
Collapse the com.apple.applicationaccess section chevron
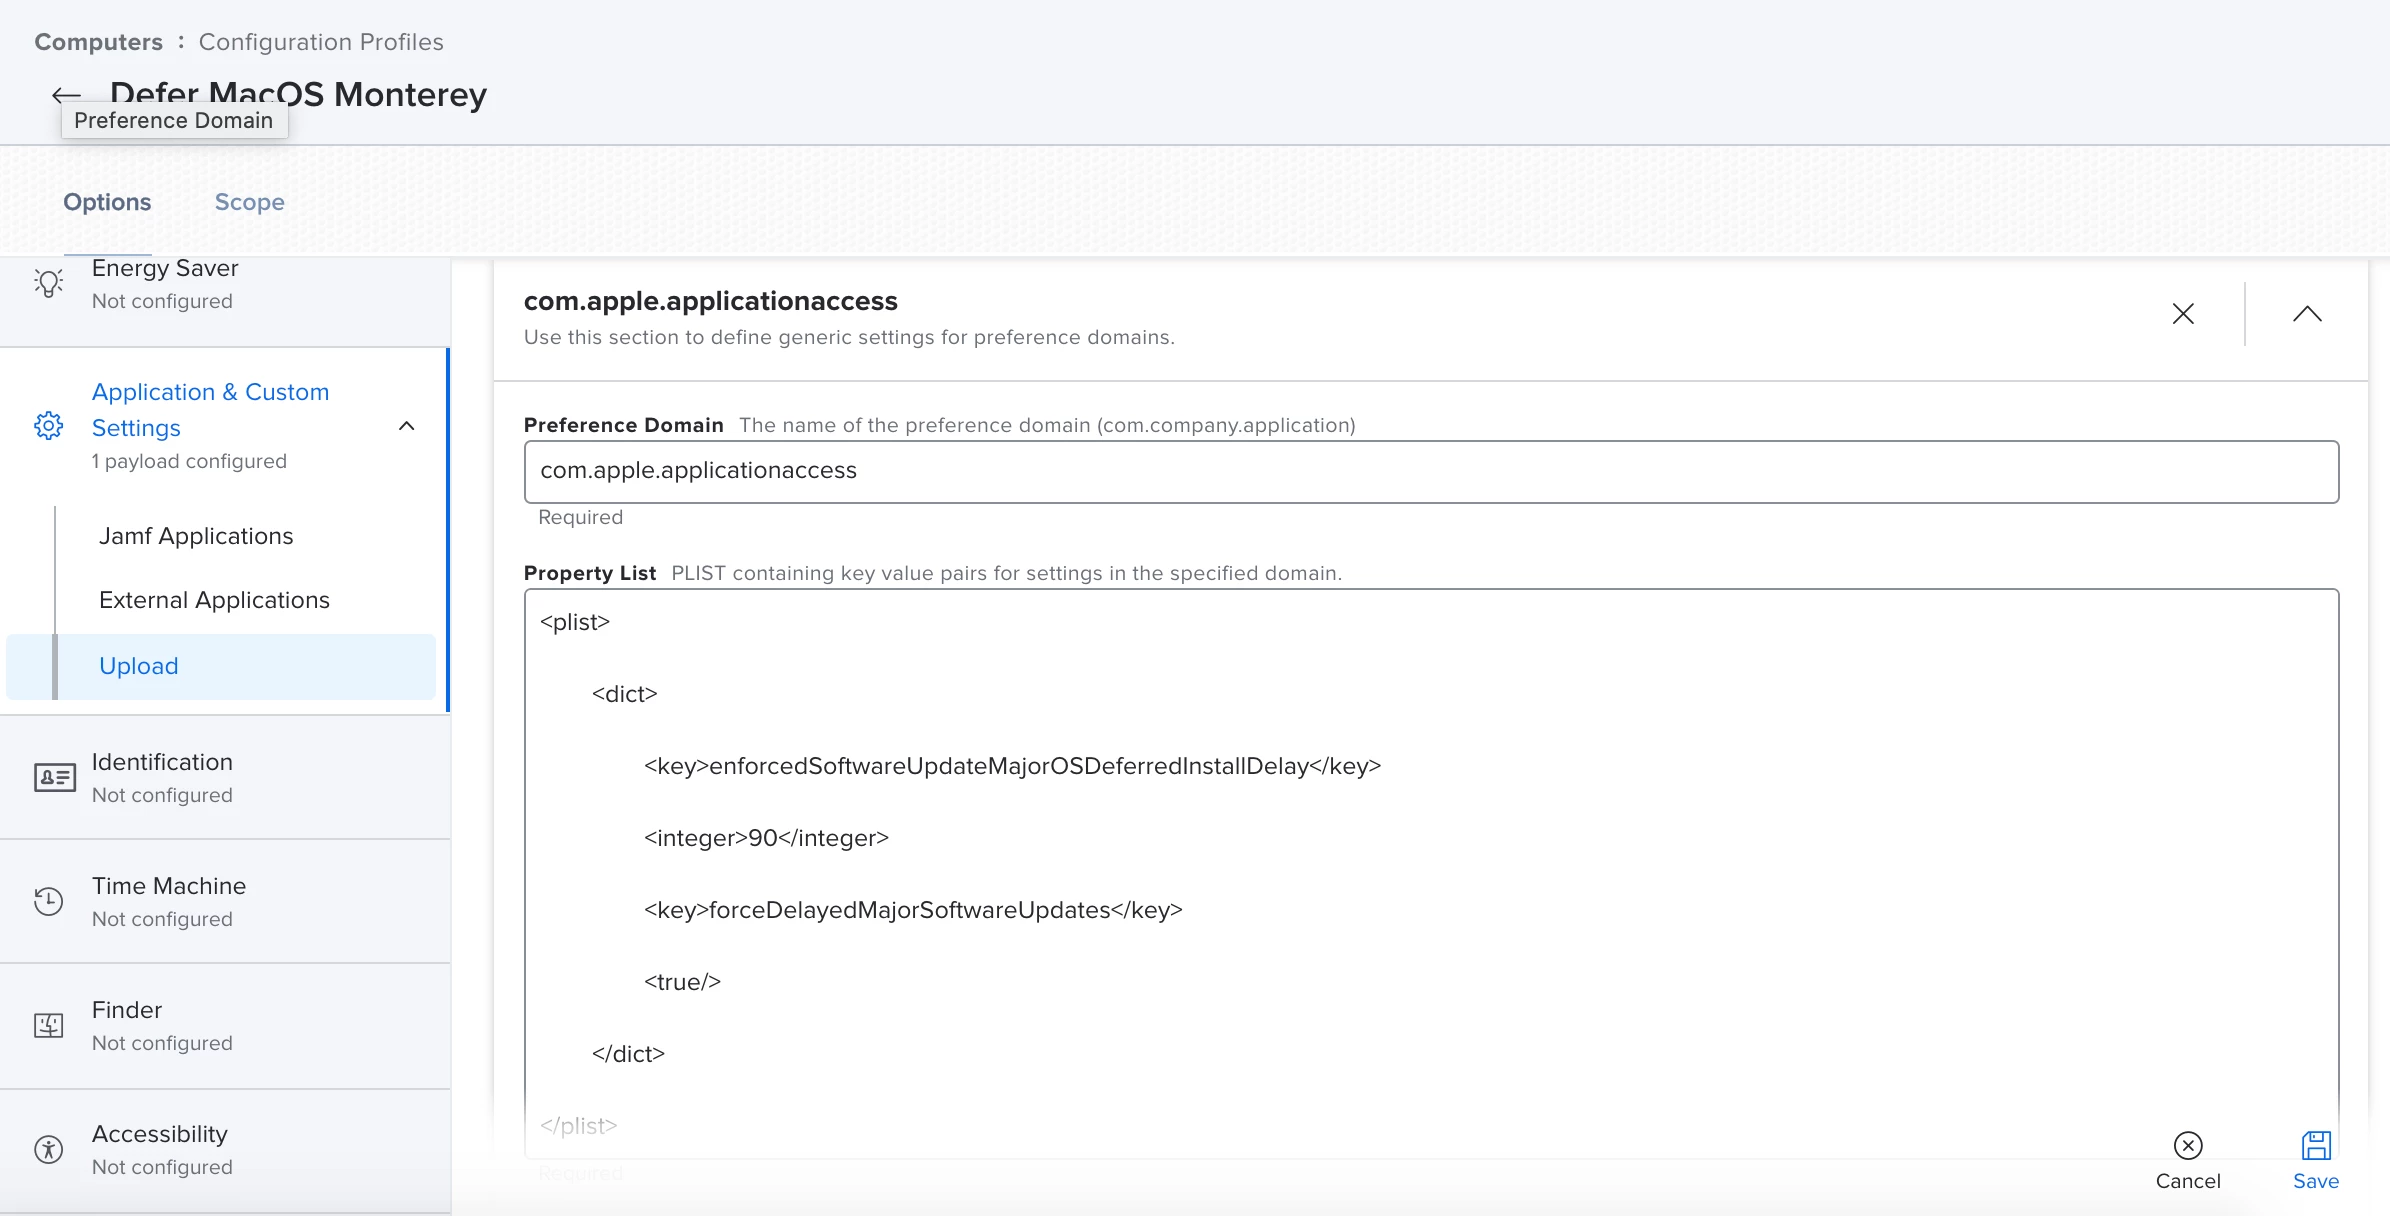click(x=2307, y=314)
